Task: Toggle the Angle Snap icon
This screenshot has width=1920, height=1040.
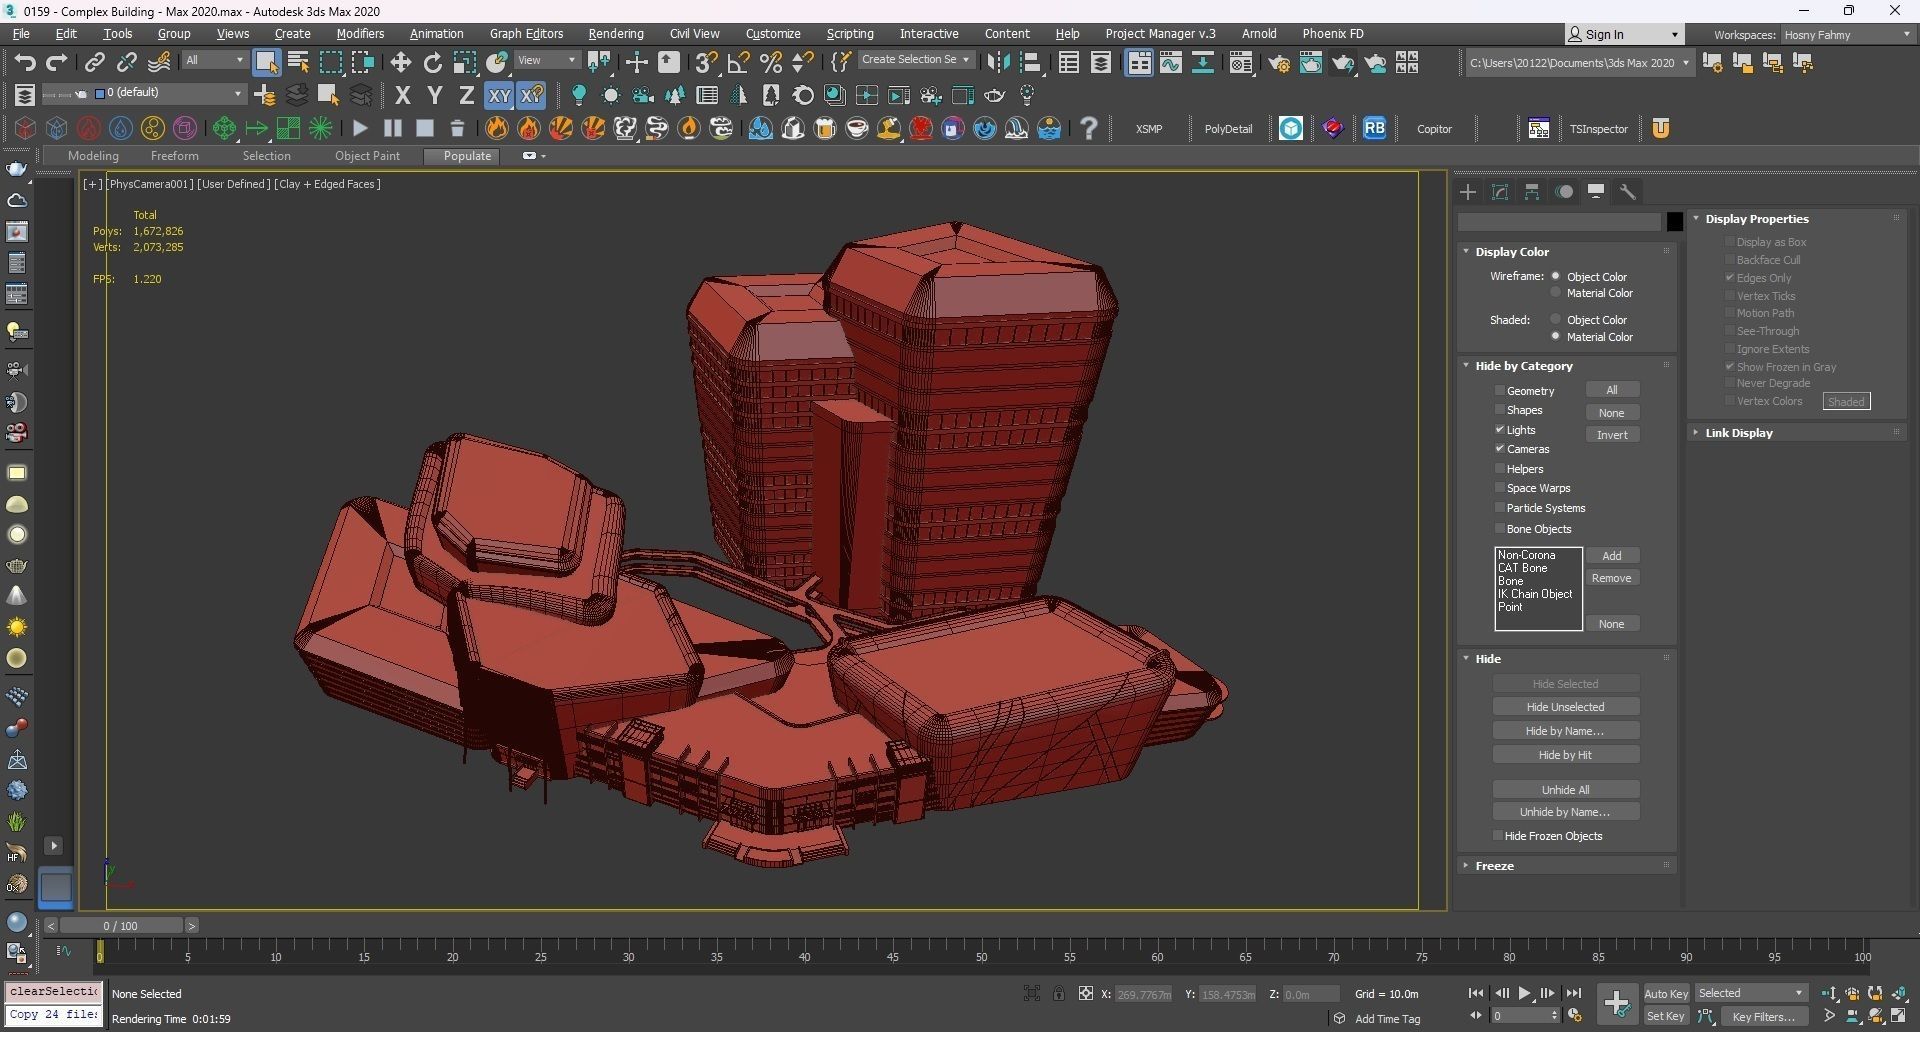Action: pos(739,63)
